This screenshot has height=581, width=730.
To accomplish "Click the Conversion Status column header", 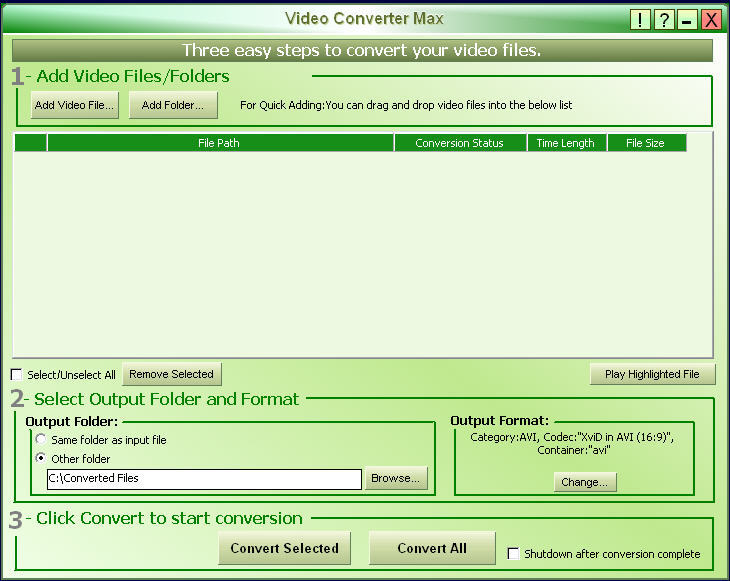I will click(x=459, y=143).
